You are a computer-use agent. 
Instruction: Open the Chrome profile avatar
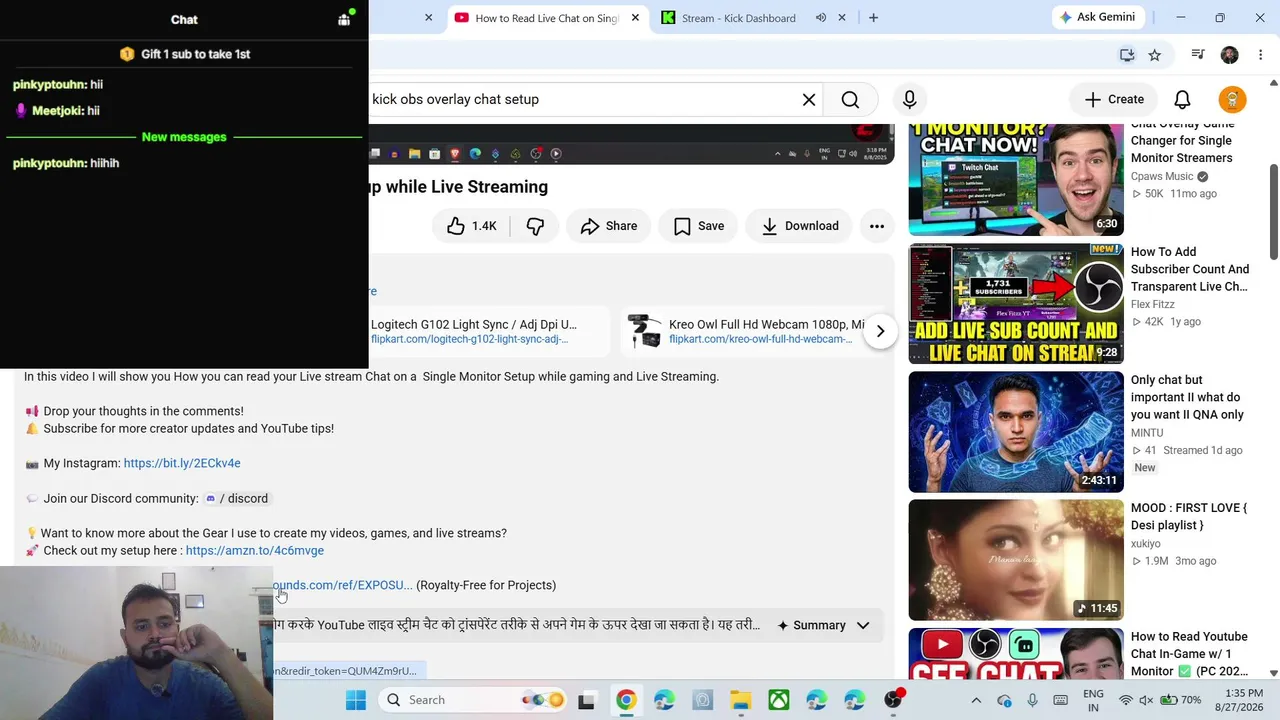(1230, 55)
